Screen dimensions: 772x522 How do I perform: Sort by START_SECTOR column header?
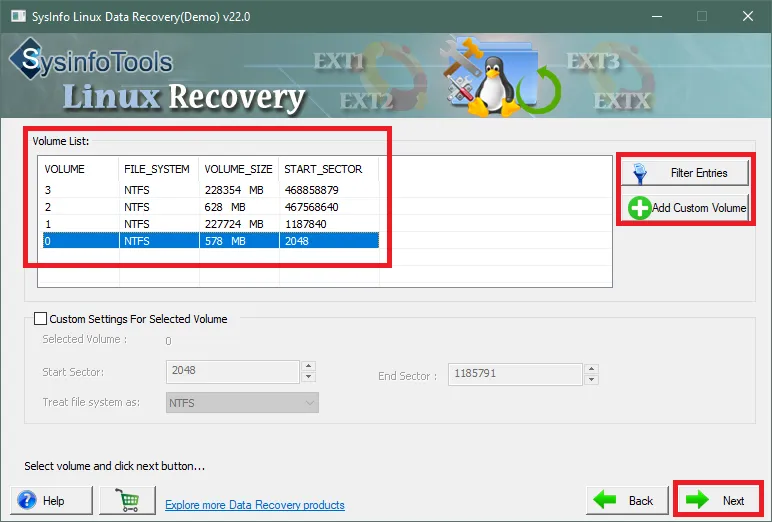pyautogui.click(x=329, y=169)
